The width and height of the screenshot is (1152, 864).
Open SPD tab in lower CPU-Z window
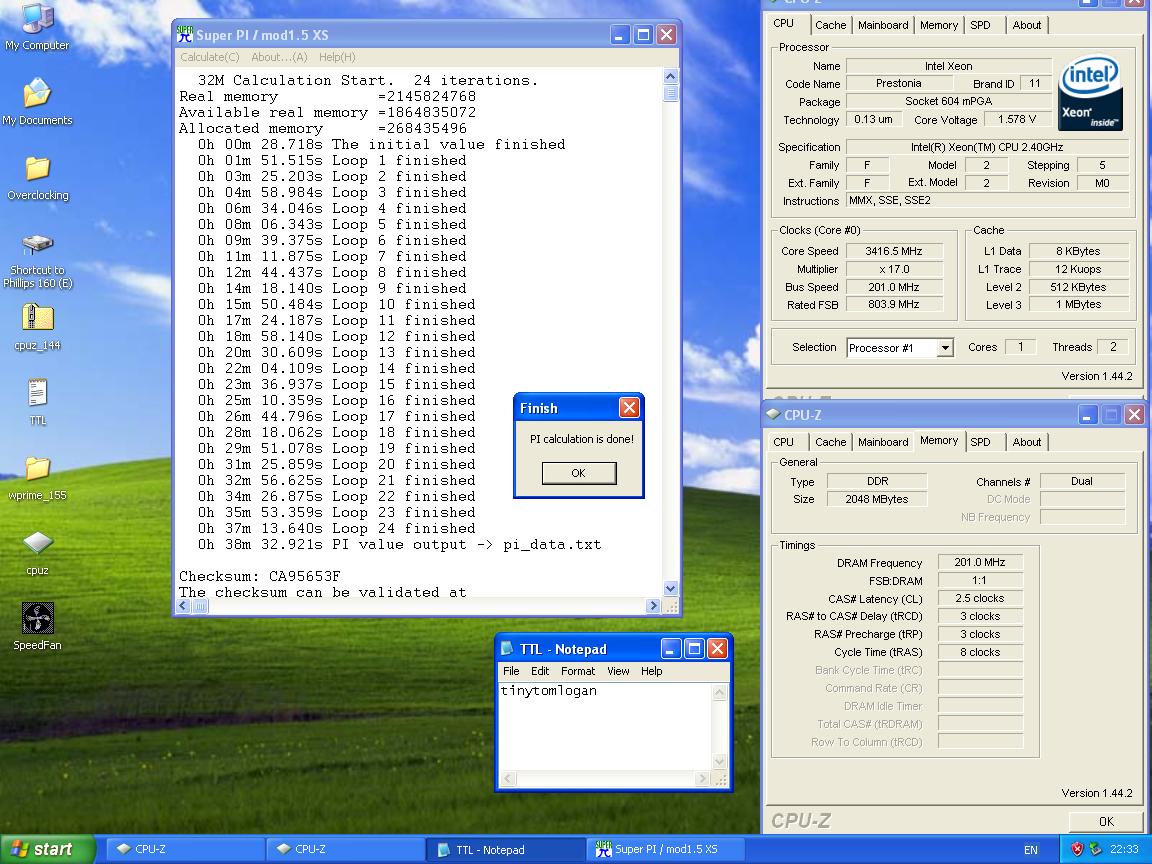(980, 442)
